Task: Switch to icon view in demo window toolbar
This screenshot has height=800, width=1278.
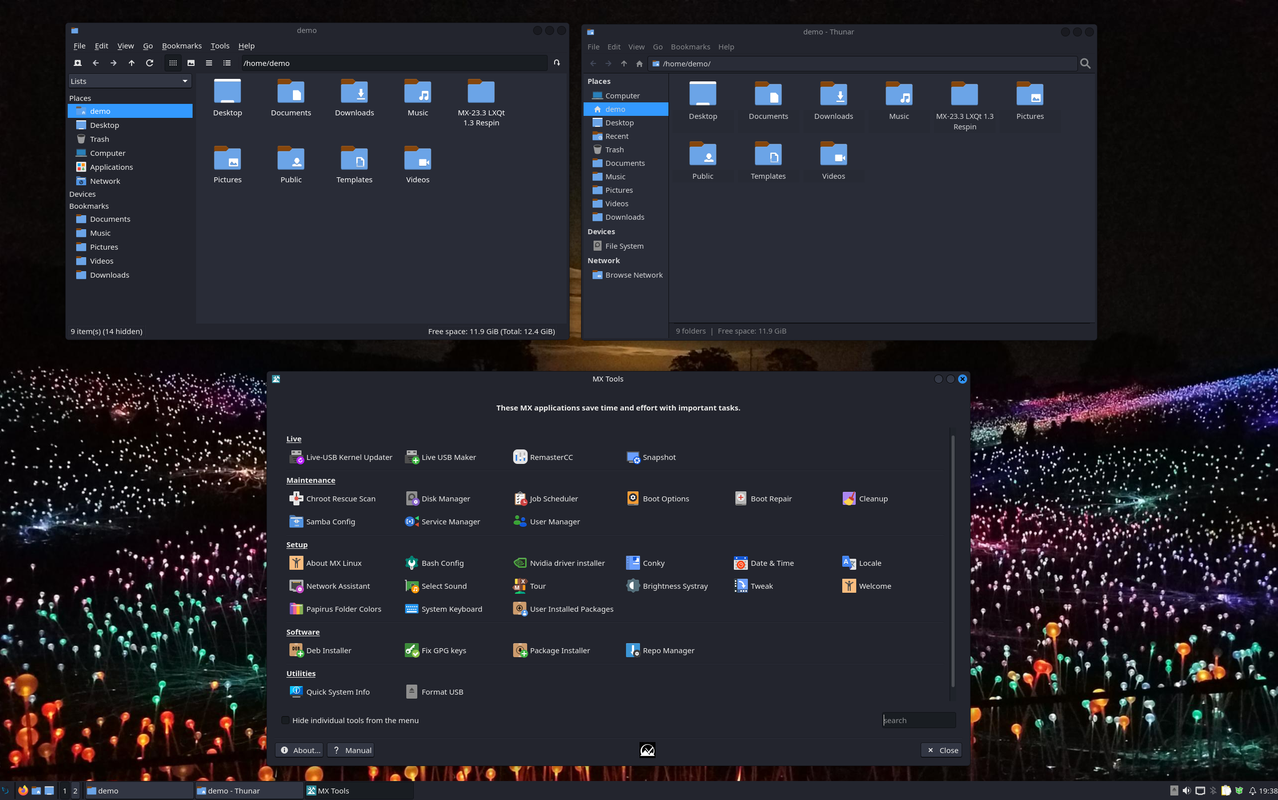Action: point(173,63)
